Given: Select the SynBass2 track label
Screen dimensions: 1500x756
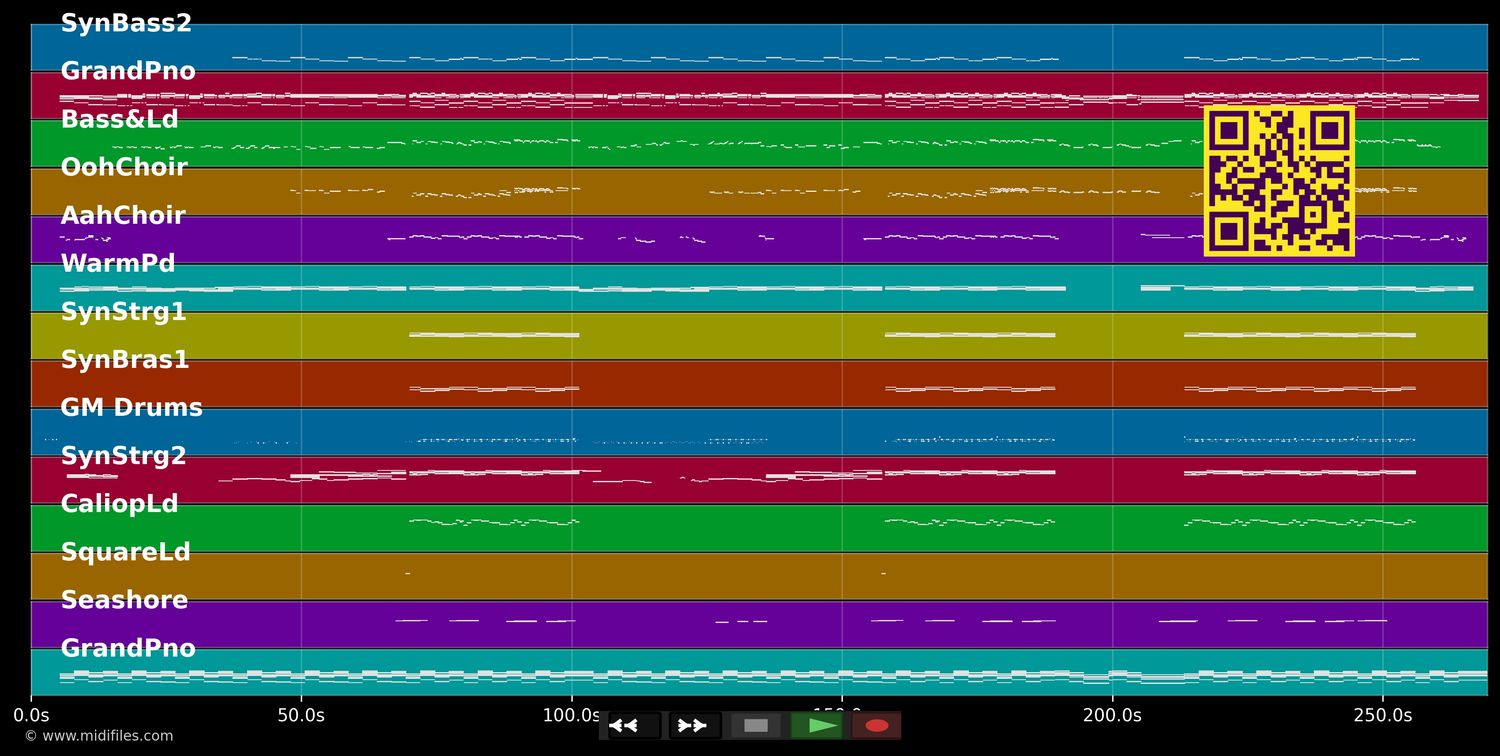Looking at the screenshot, I should (x=126, y=23).
